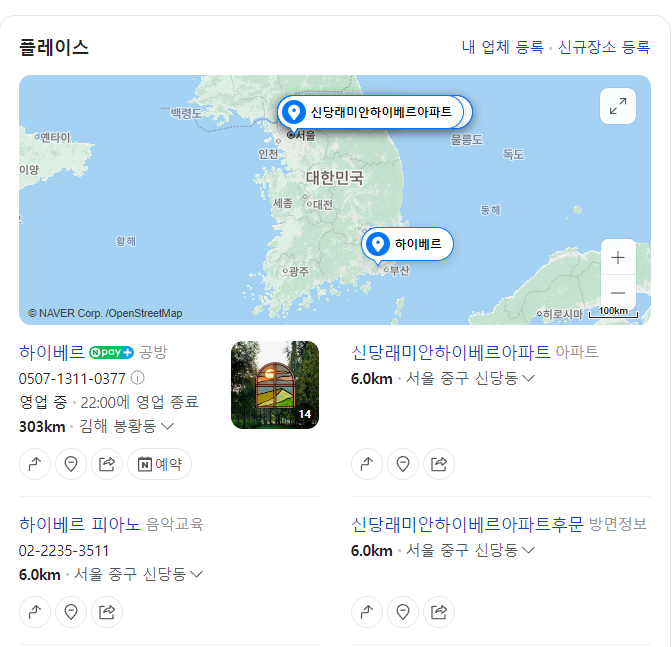Open 신당래미안하이베르아파트 아파트 link
The height and width of the screenshot is (647, 672).
click(x=450, y=352)
